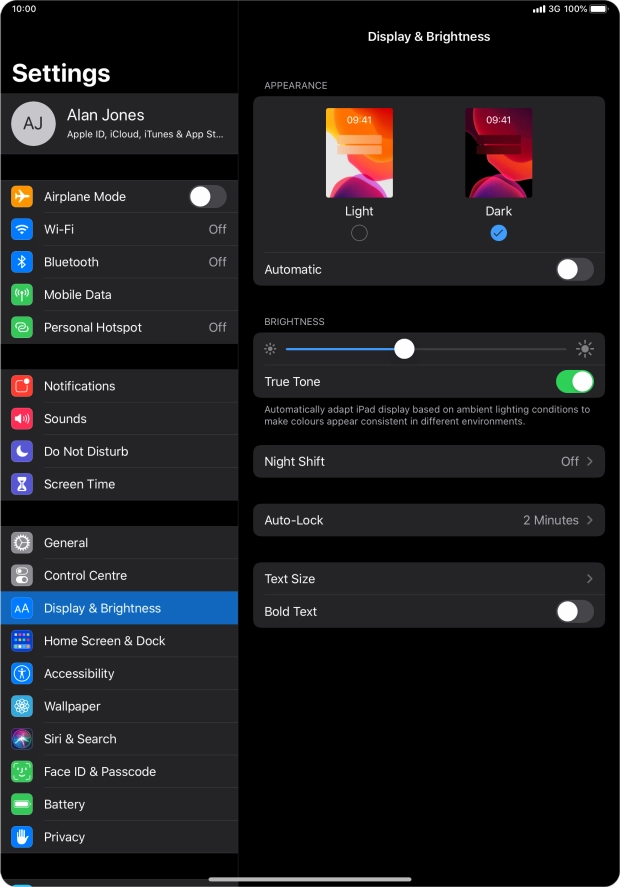Image resolution: width=620 pixels, height=887 pixels.
Task: Select the Light appearance radio button
Action: point(359,233)
